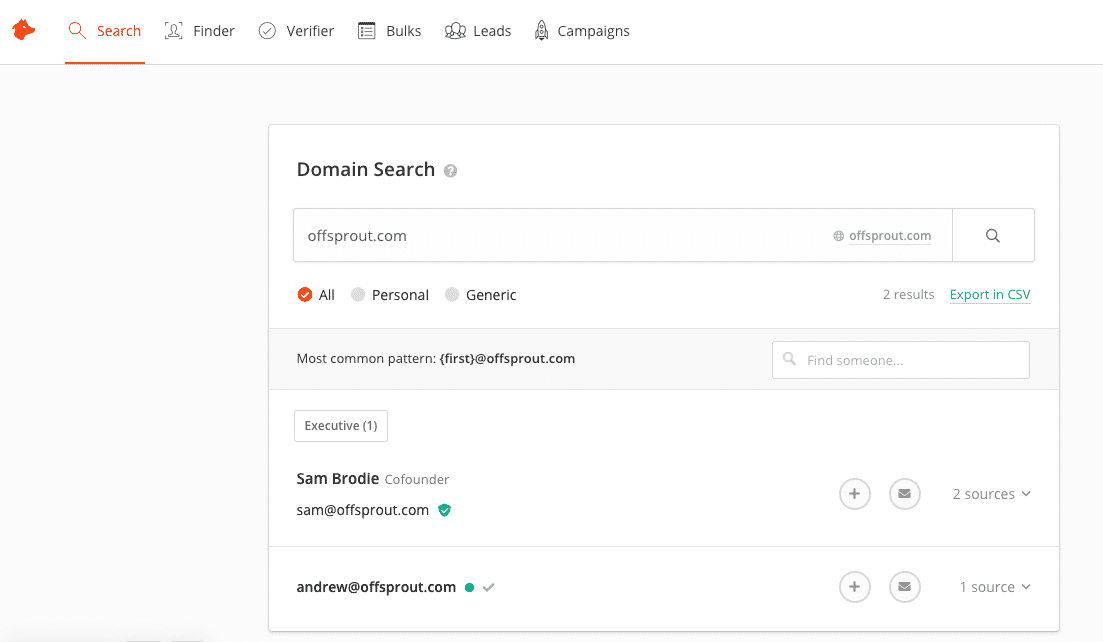The width and height of the screenshot is (1103, 642).
Task: Open the Search tab
Action: click(105, 31)
